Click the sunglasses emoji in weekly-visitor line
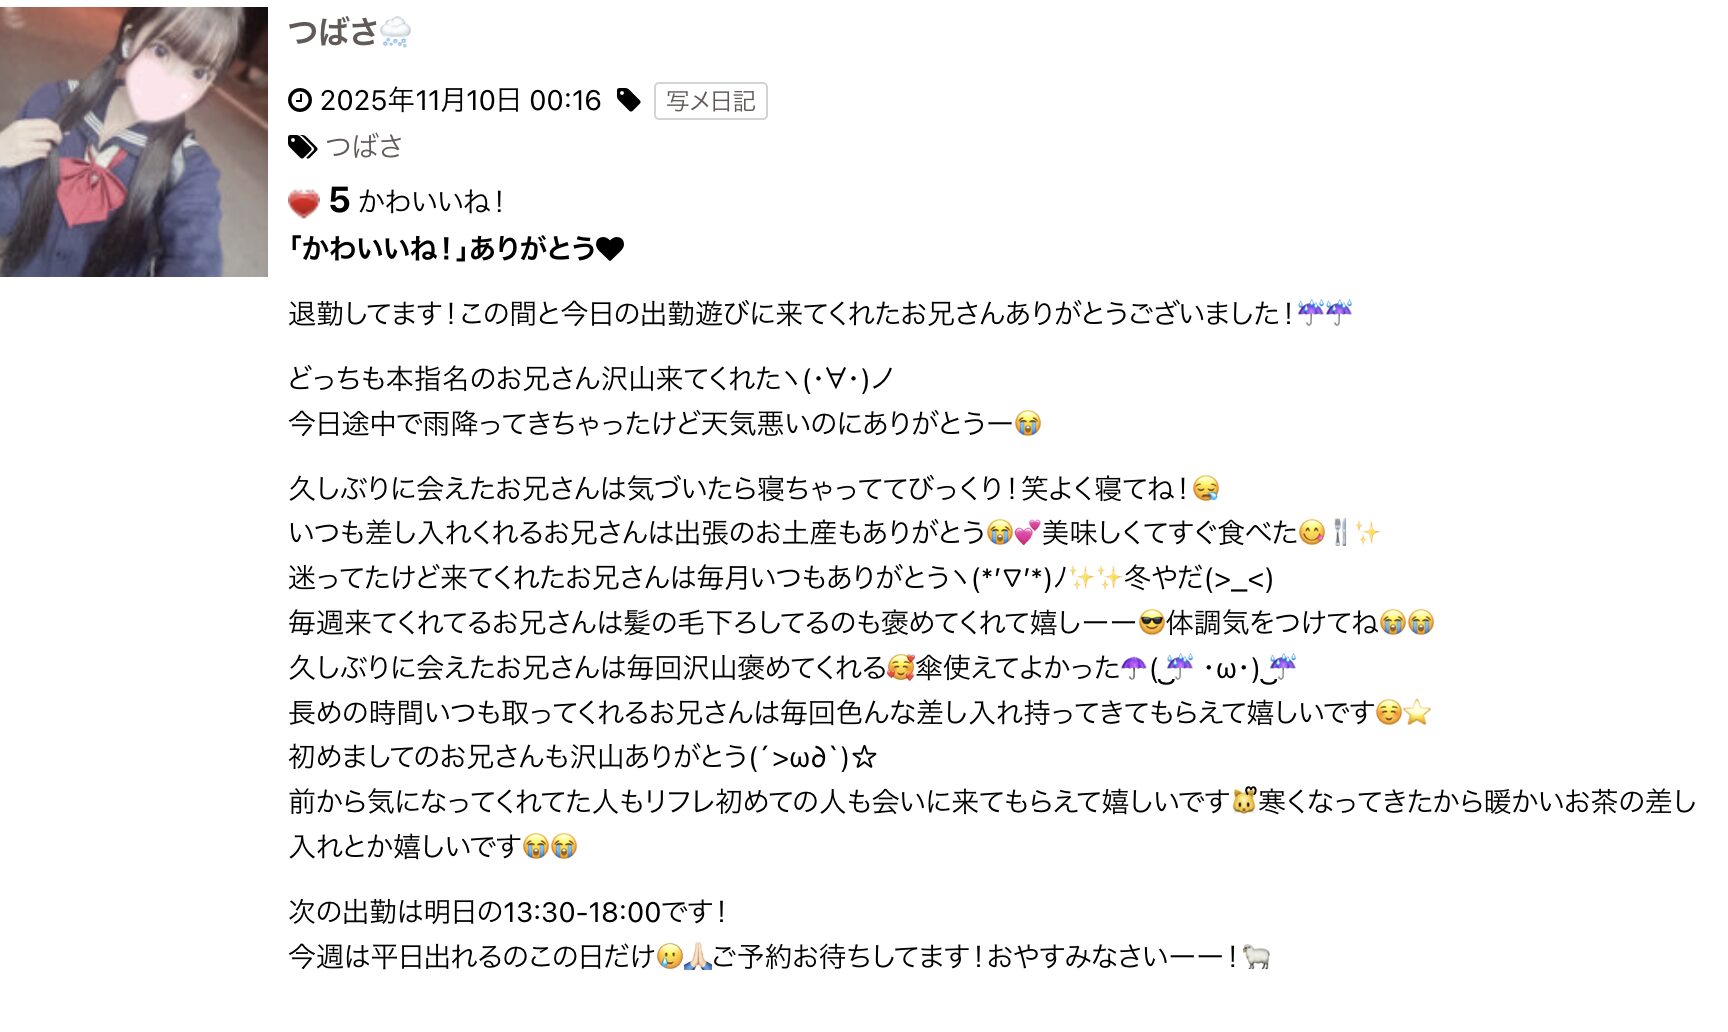The image size is (1728, 1032). click(1152, 623)
